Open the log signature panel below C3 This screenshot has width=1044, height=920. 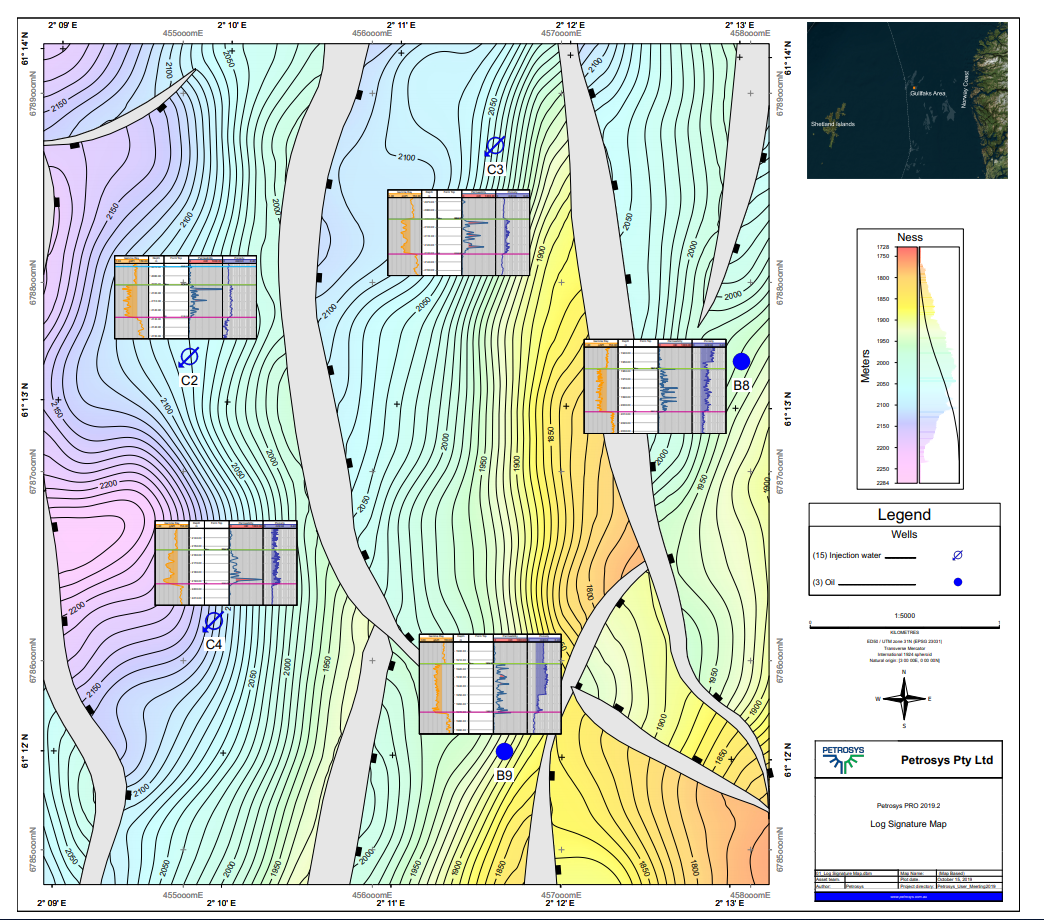tap(459, 232)
